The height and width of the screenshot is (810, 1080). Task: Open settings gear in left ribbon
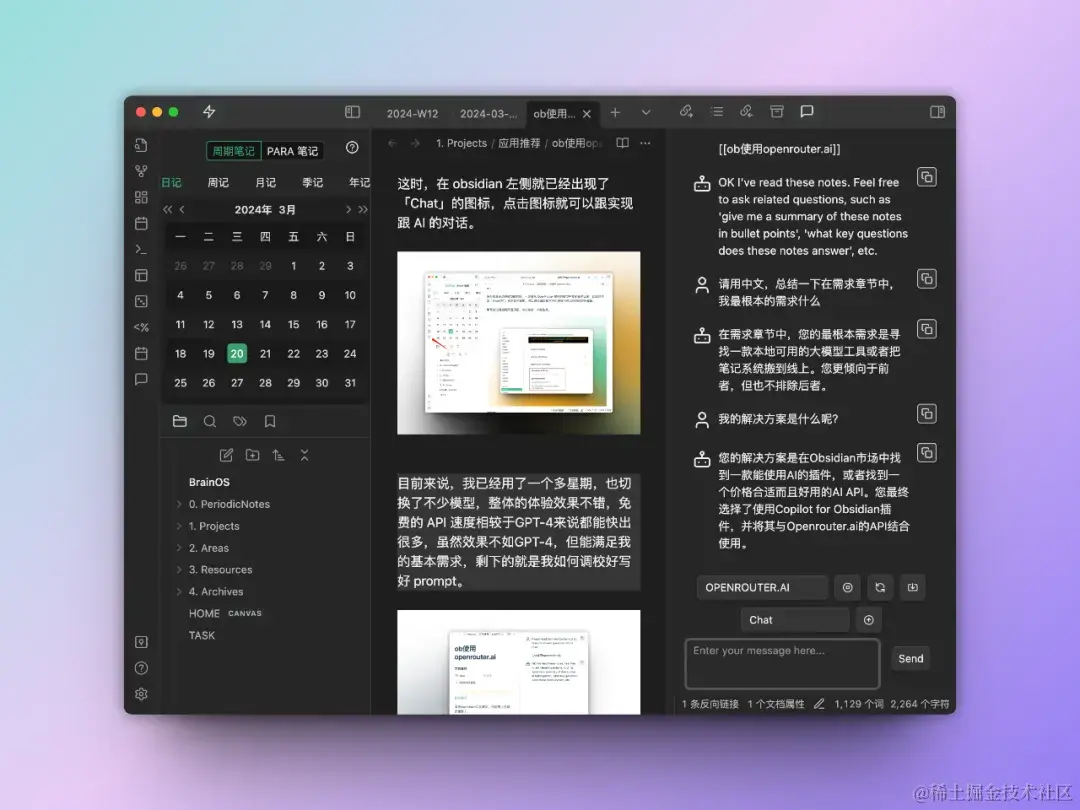click(141, 694)
